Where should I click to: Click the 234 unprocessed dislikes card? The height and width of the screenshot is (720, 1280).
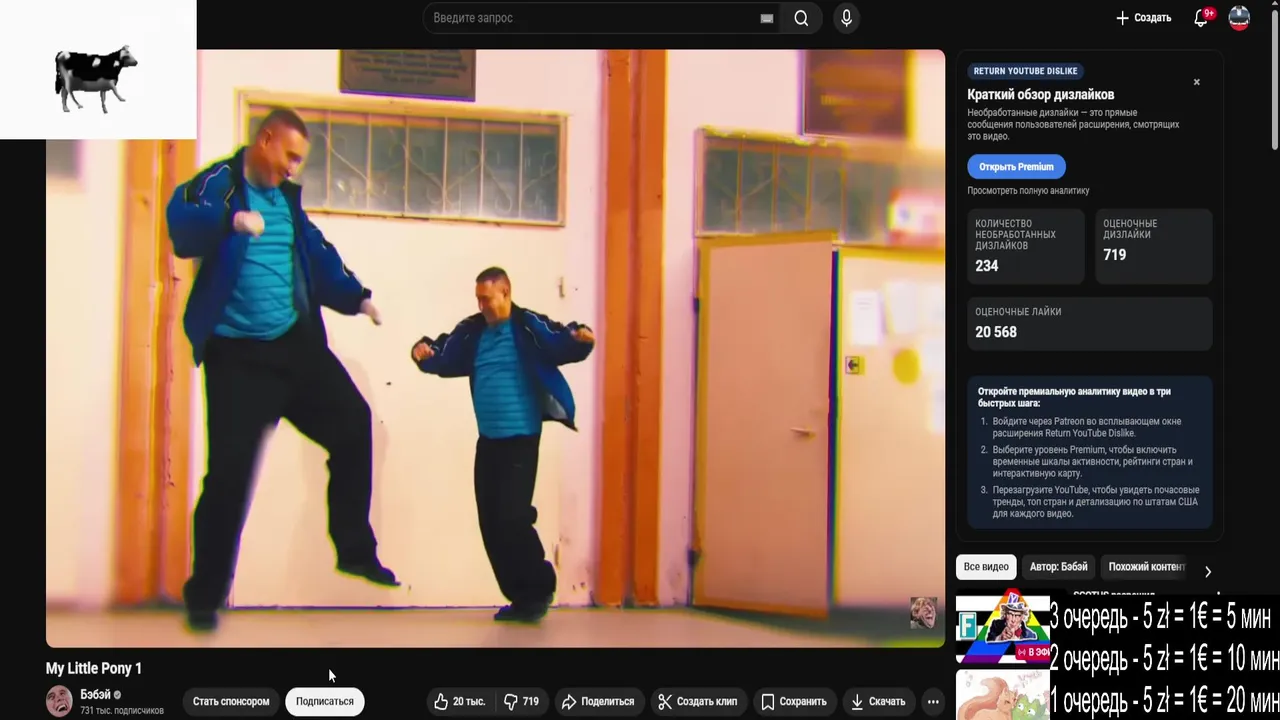click(x=1025, y=245)
